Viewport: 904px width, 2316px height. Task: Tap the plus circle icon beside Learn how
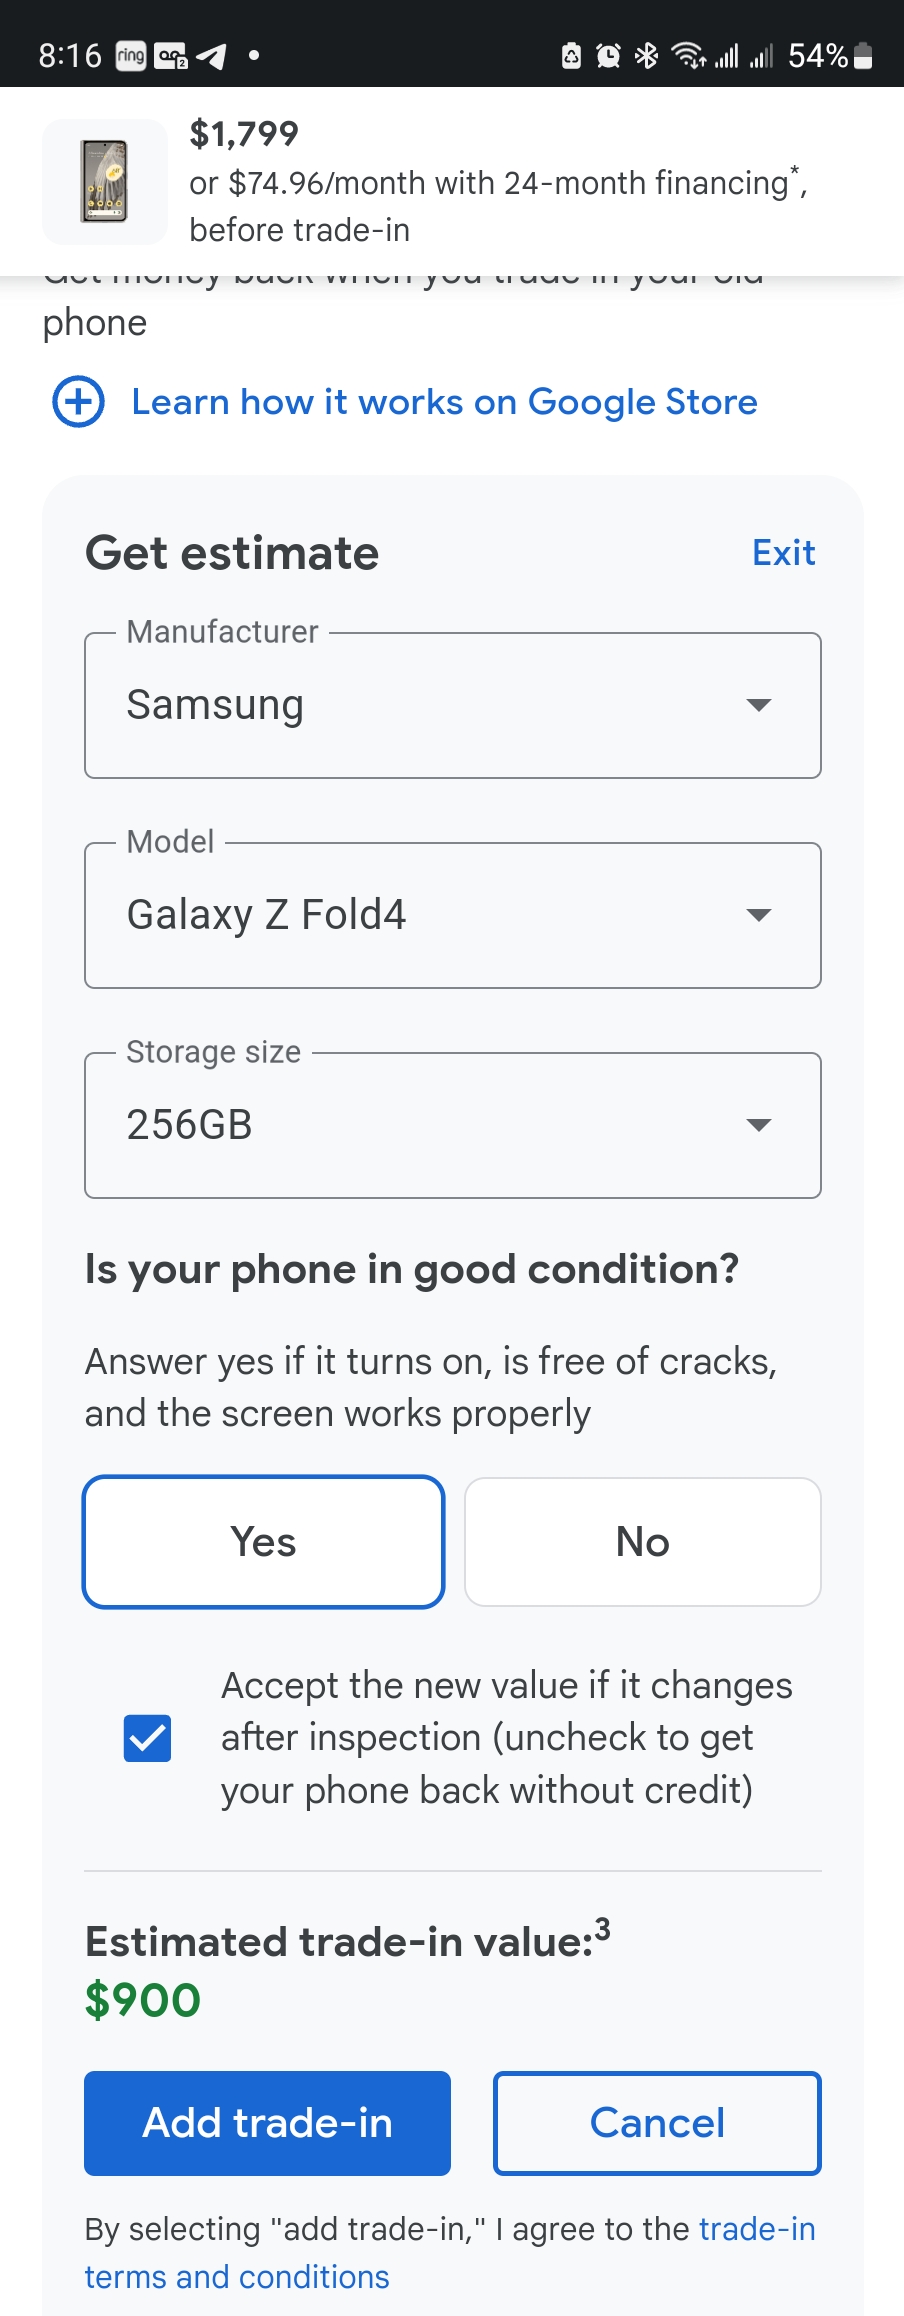78,402
